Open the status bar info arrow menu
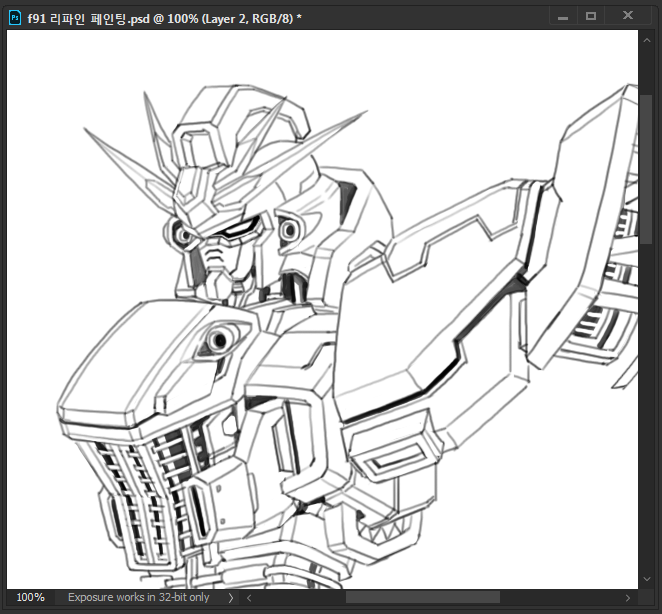Screen dimensions: 662x614 [x=231, y=598]
